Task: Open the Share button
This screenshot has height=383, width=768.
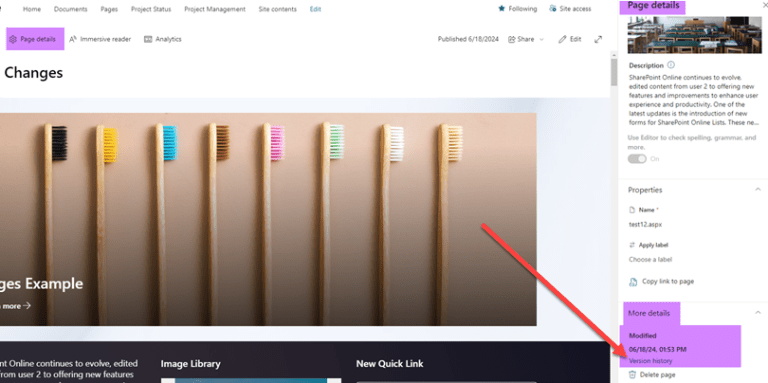Action: 521,39
